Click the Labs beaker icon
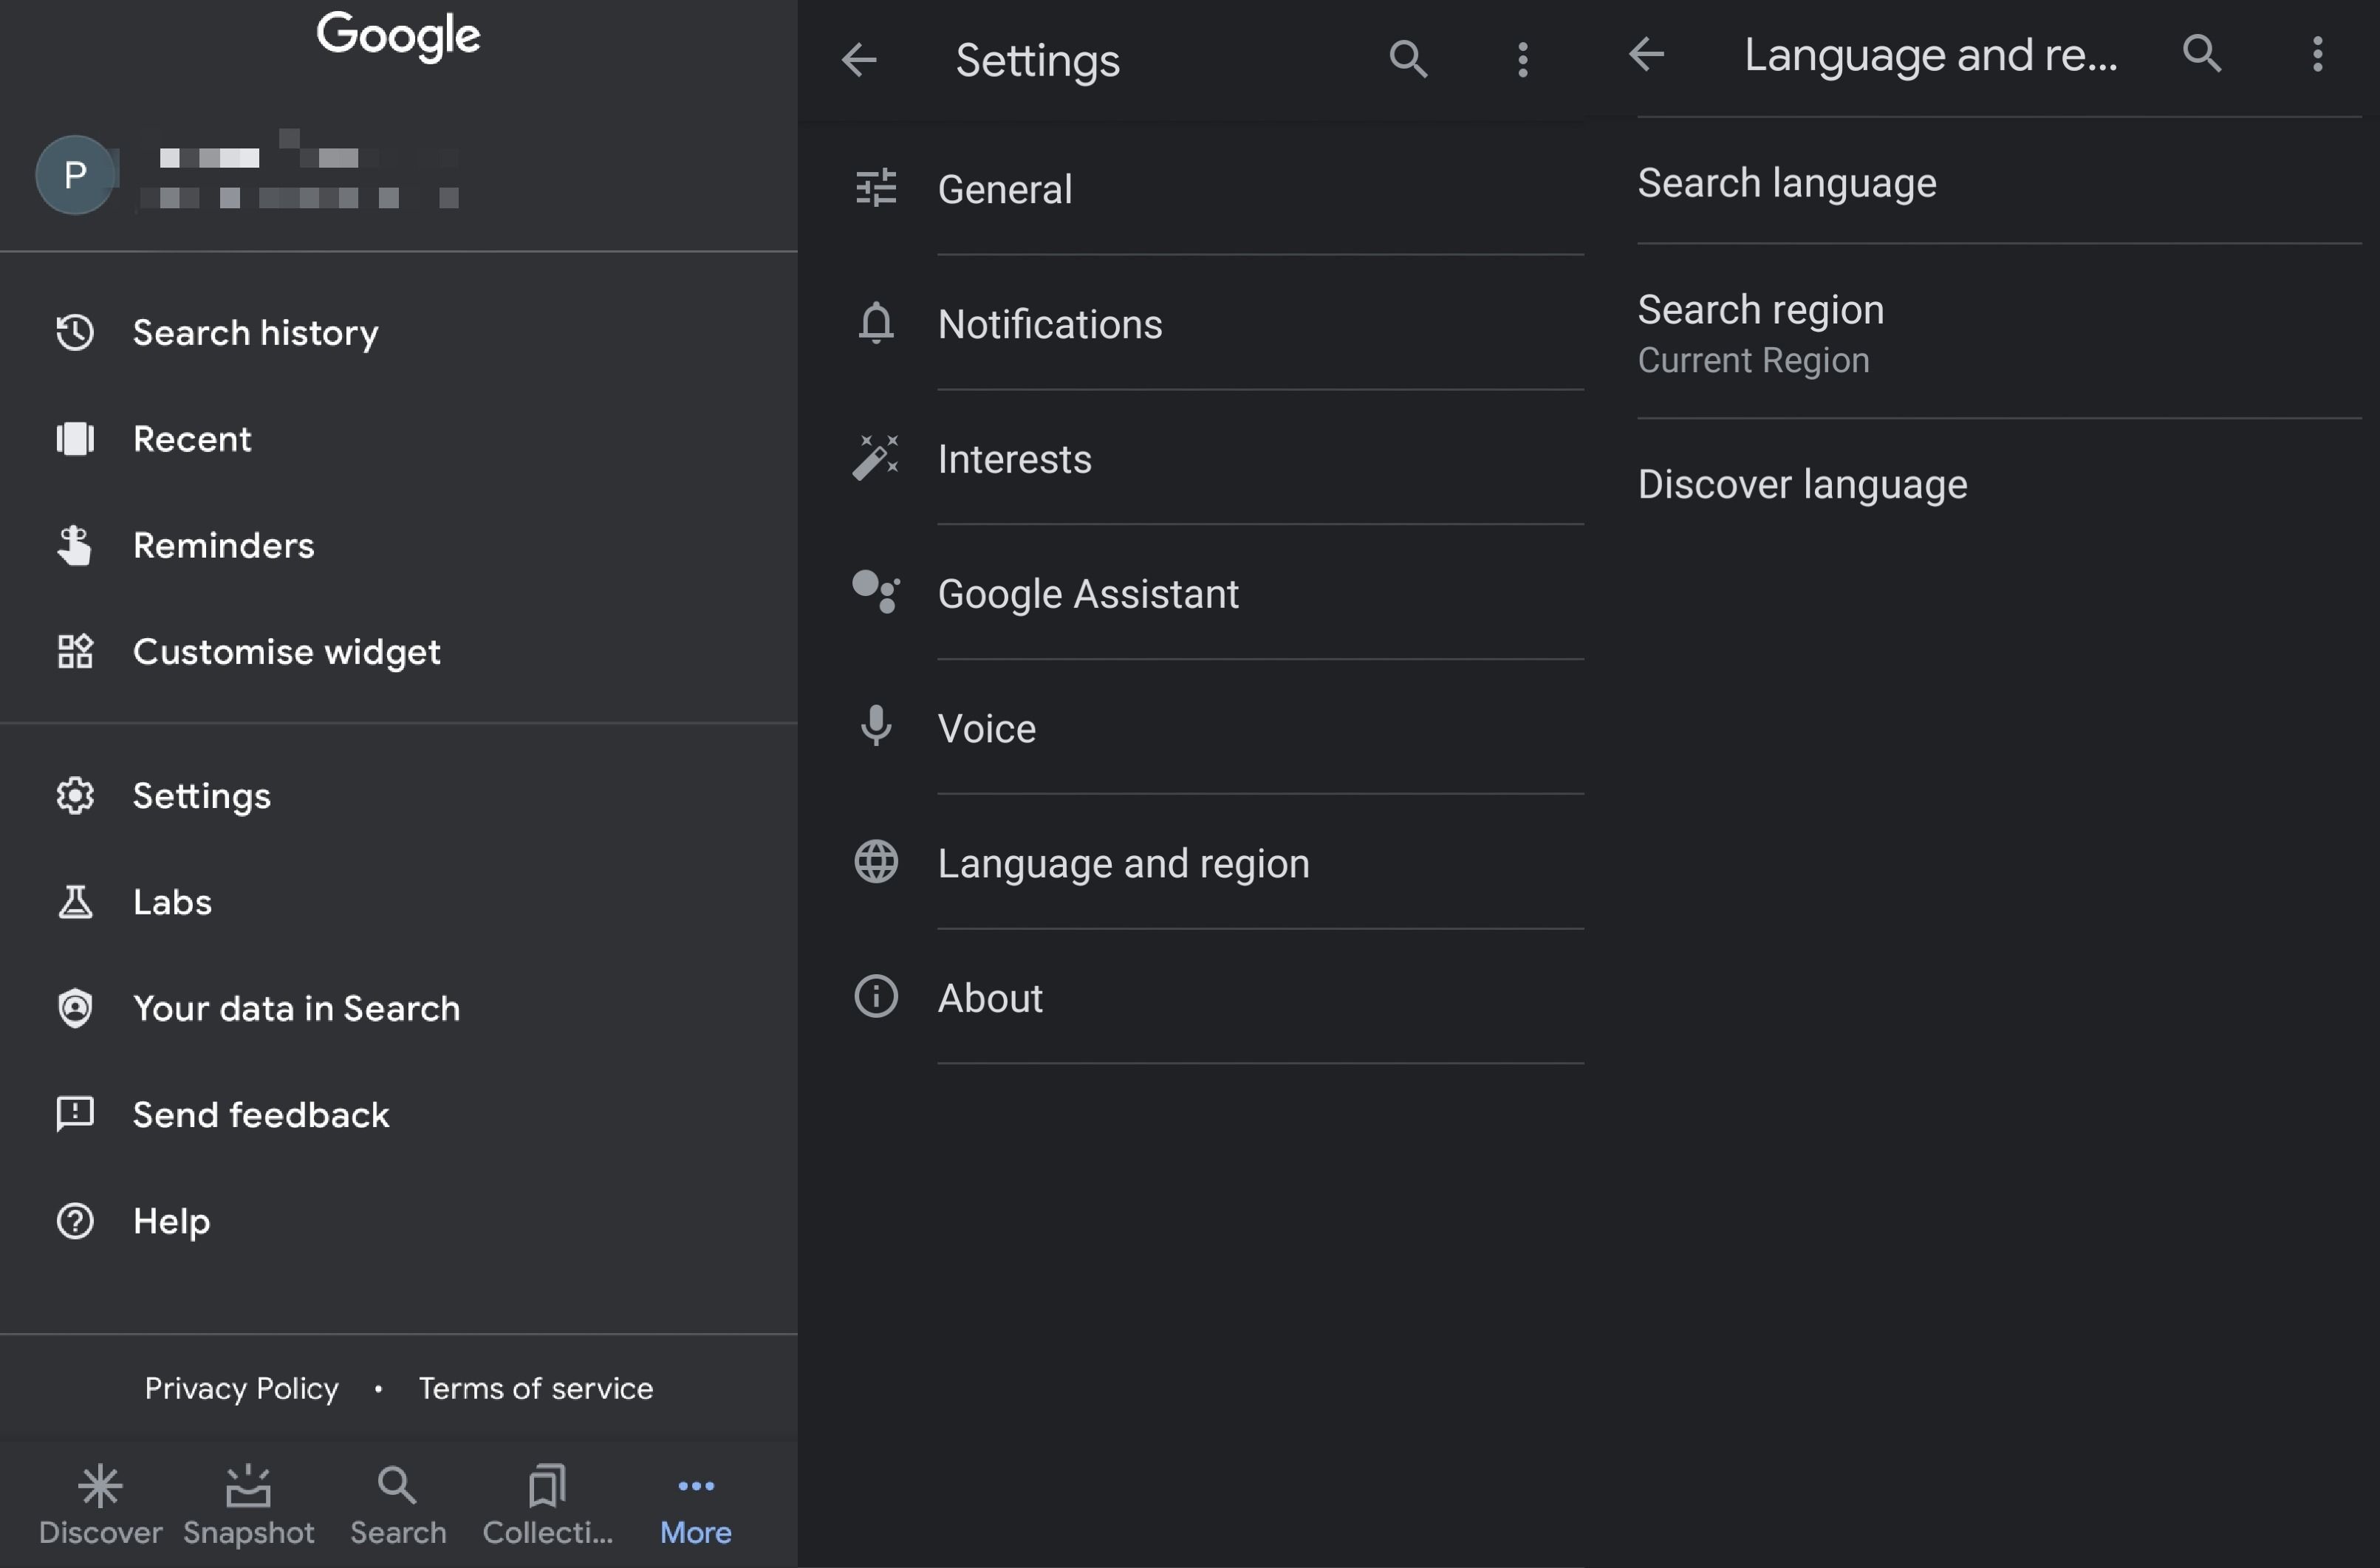Screen dimensions: 2380x1568 coord(74,901)
